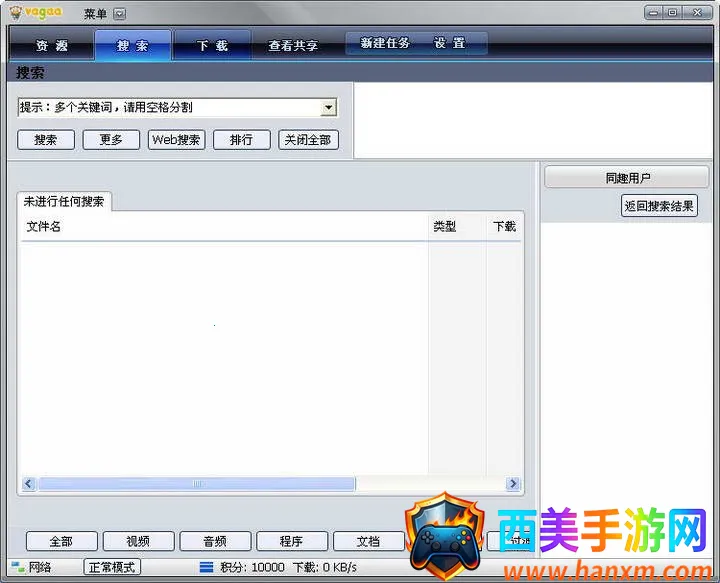Click the 关闭全部 button
Image resolution: width=720 pixels, height=583 pixels.
pyautogui.click(x=308, y=140)
